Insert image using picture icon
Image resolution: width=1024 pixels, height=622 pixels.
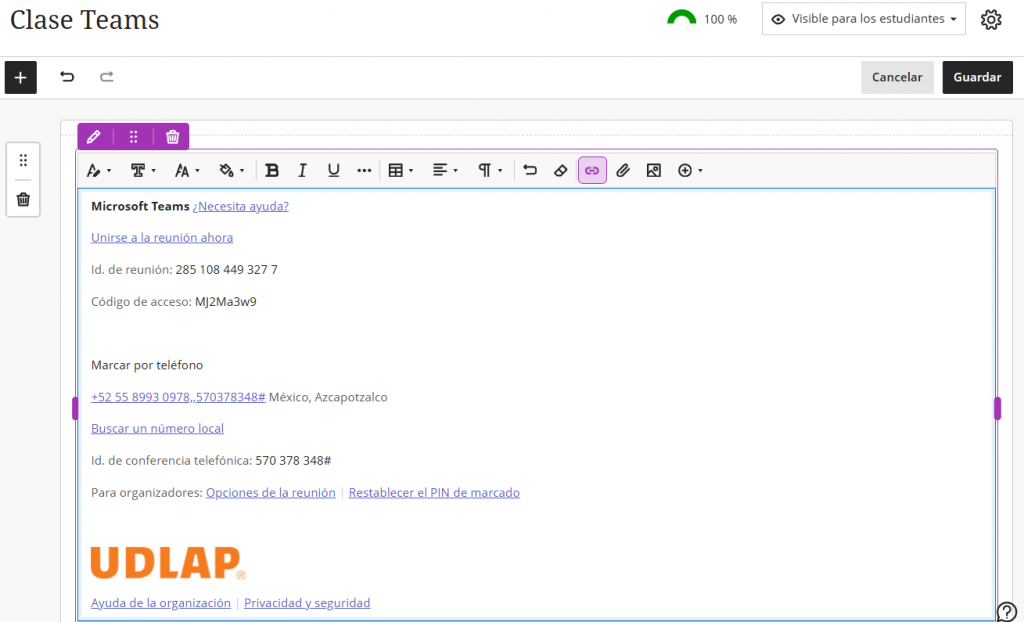tap(654, 171)
